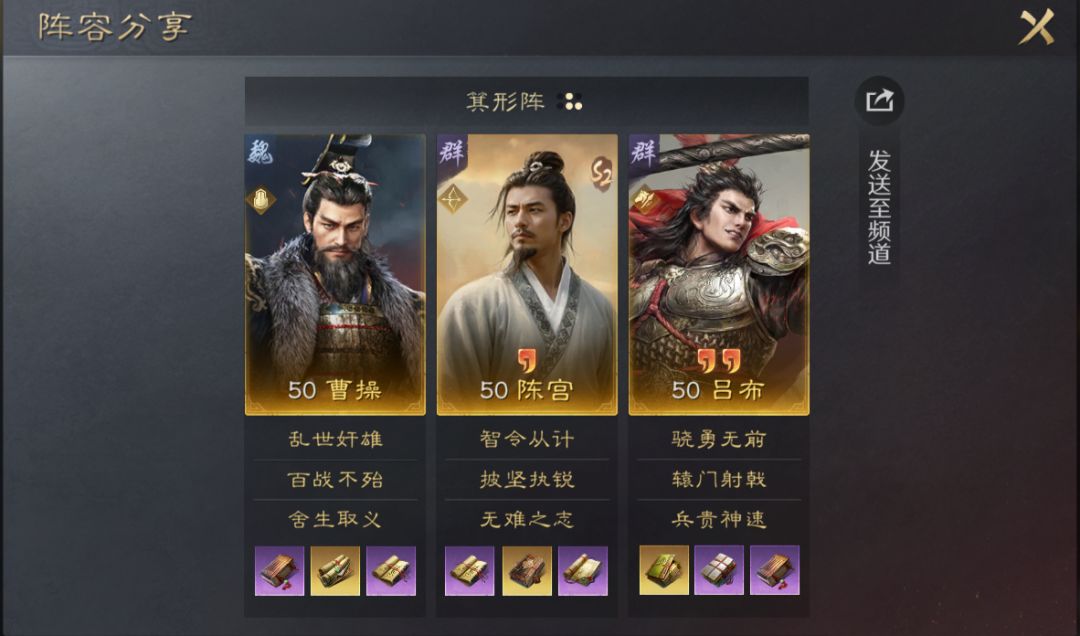Image resolution: width=1080 pixels, height=636 pixels.
Task: Click 曹操's gold scroll item icon
Action: 335,571
